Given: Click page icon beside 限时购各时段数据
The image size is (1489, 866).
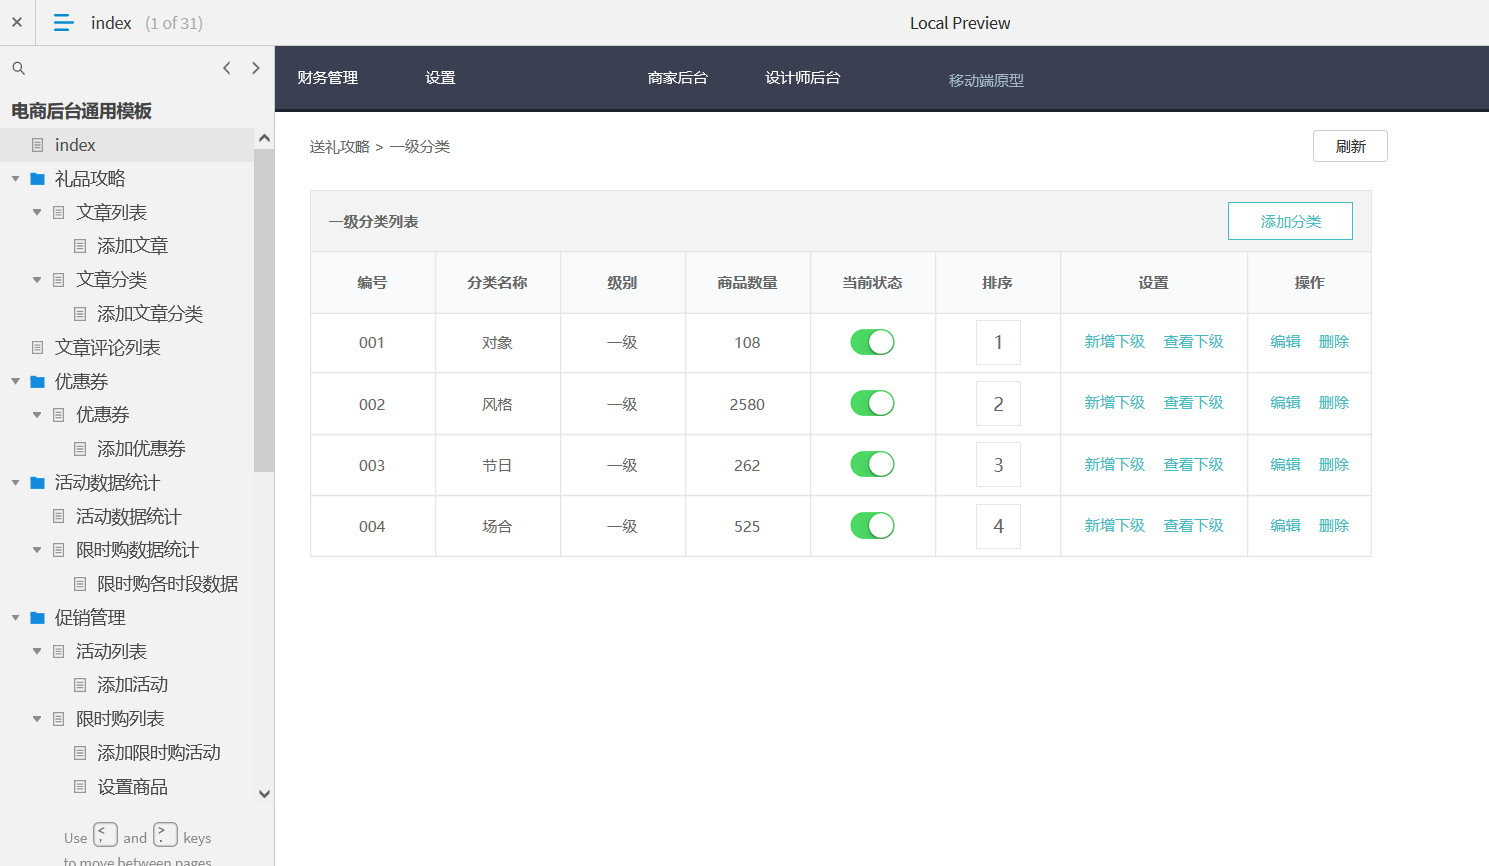Looking at the screenshot, I should click(80, 584).
